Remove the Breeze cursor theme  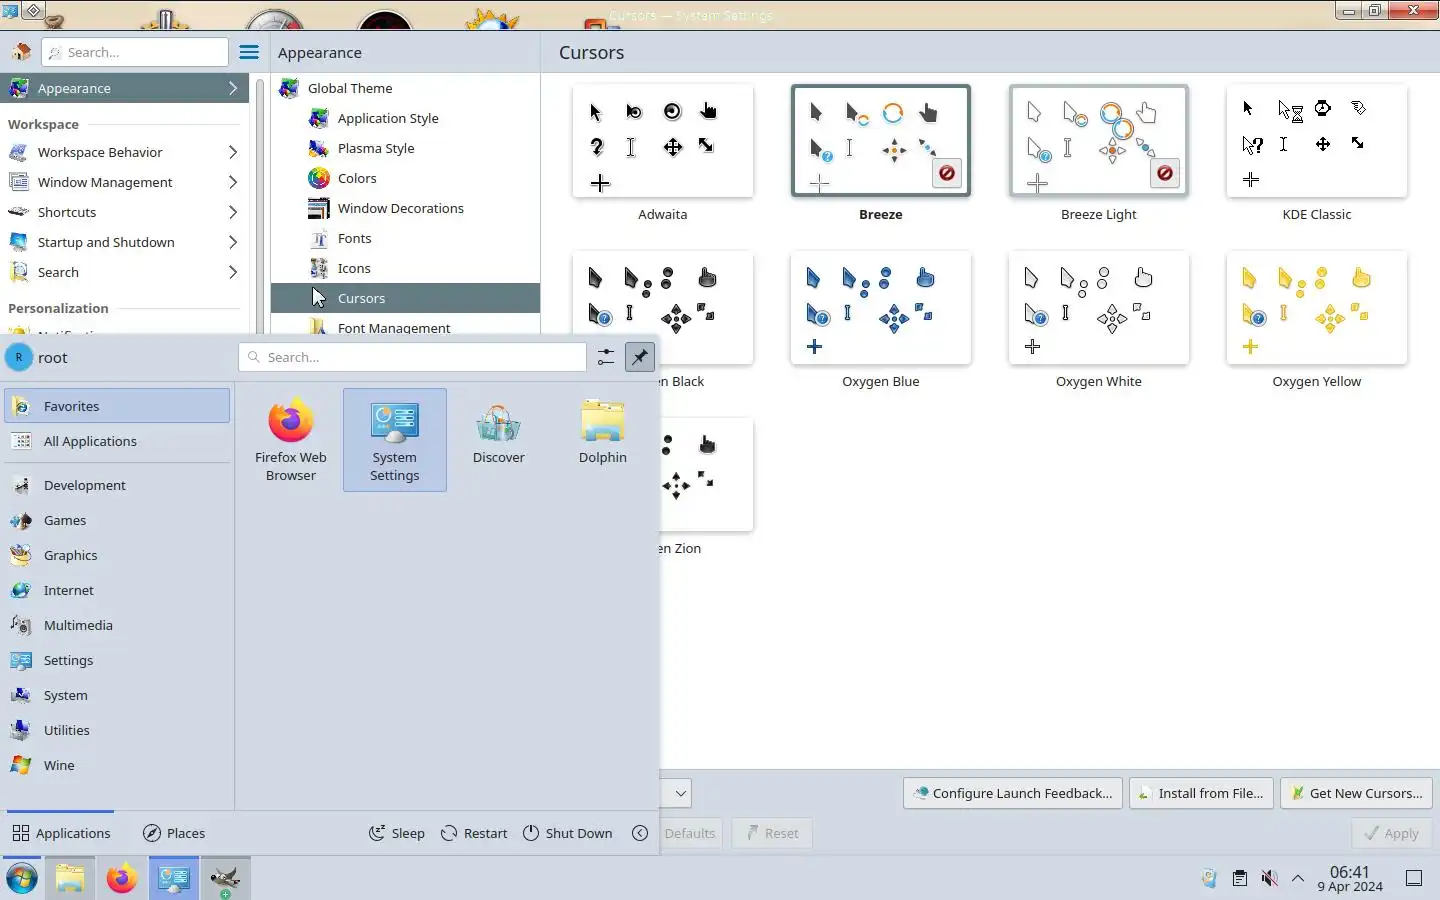(x=946, y=173)
